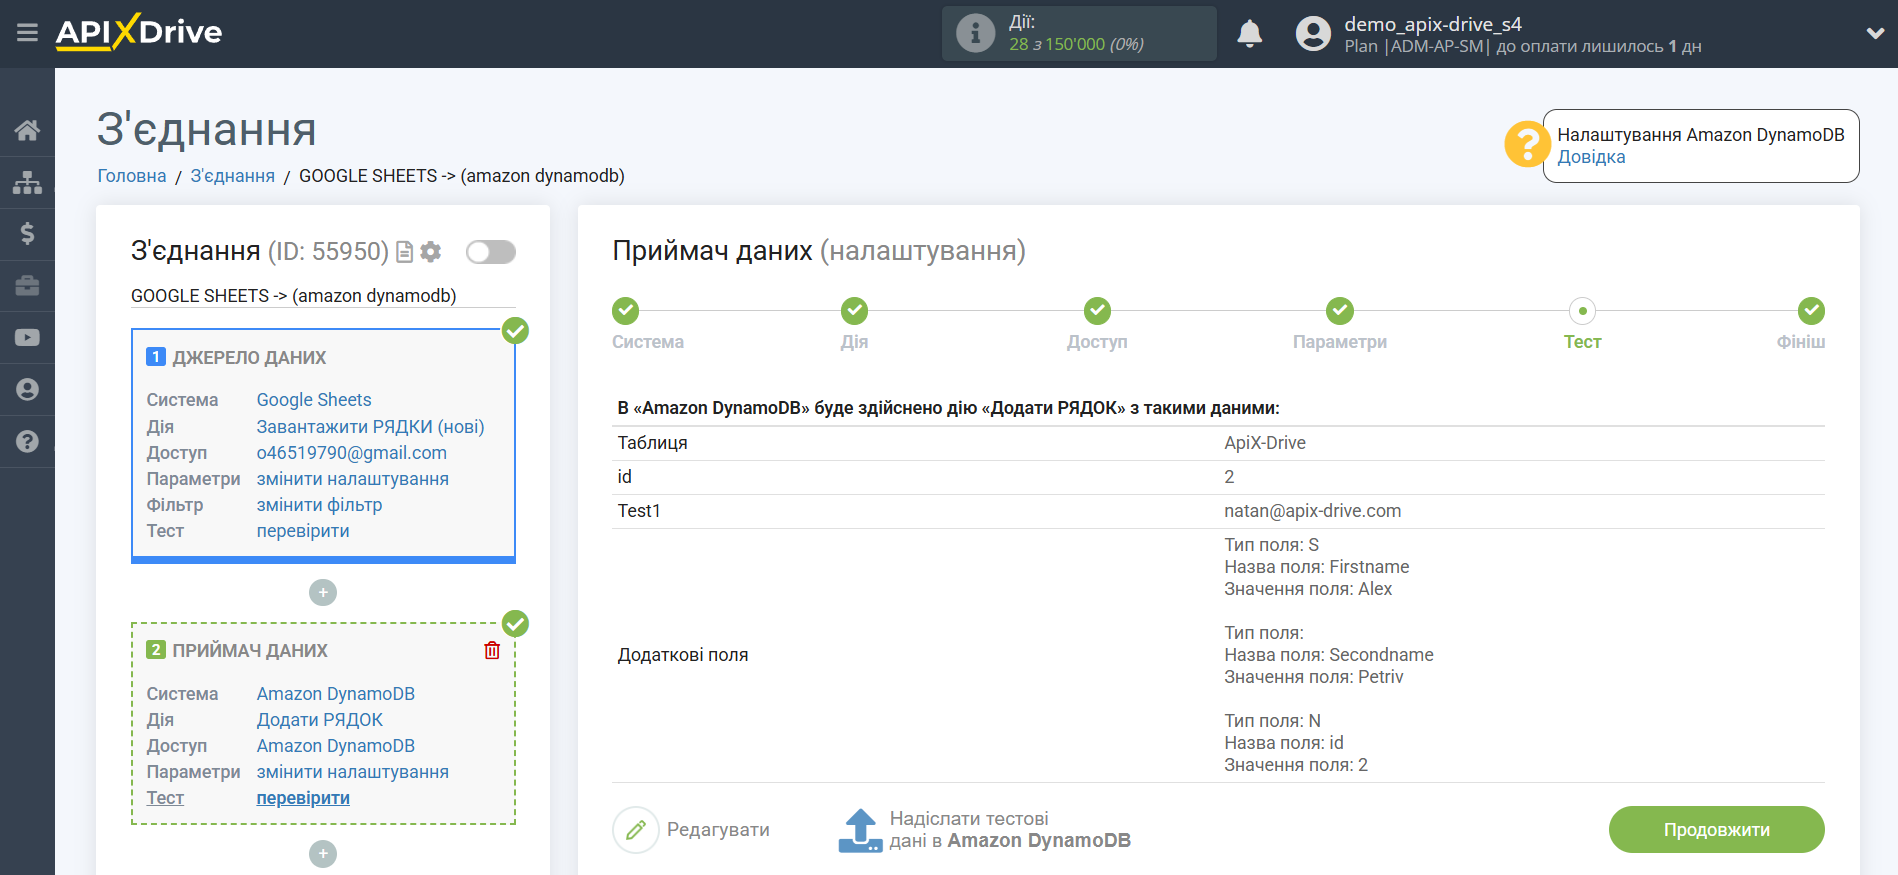The height and width of the screenshot is (875, 1898).
Task: Click the З'єднання breadcrumb link
Action: [x=232, y=176]
